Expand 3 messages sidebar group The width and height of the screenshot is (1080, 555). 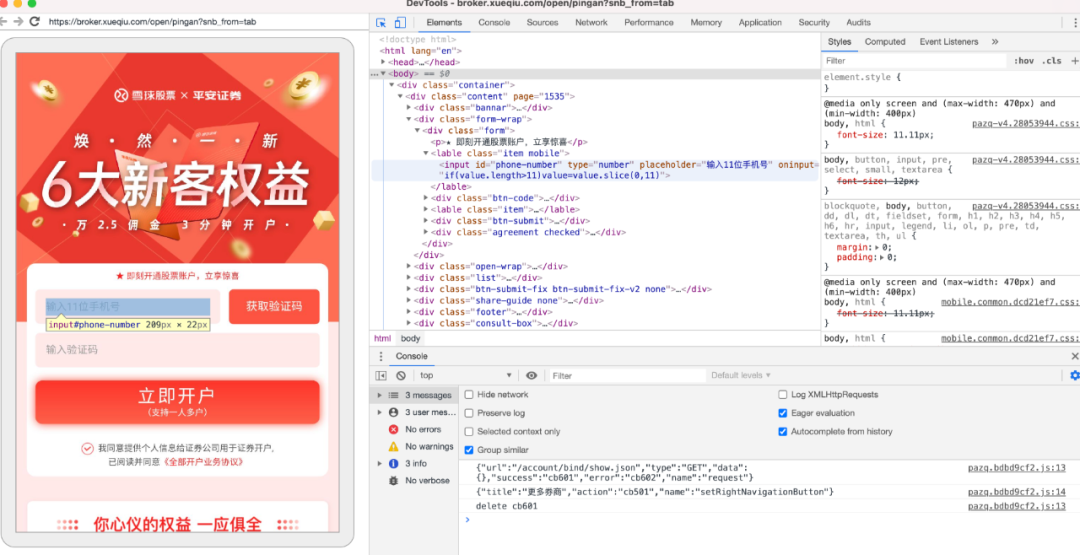point(379,395)
